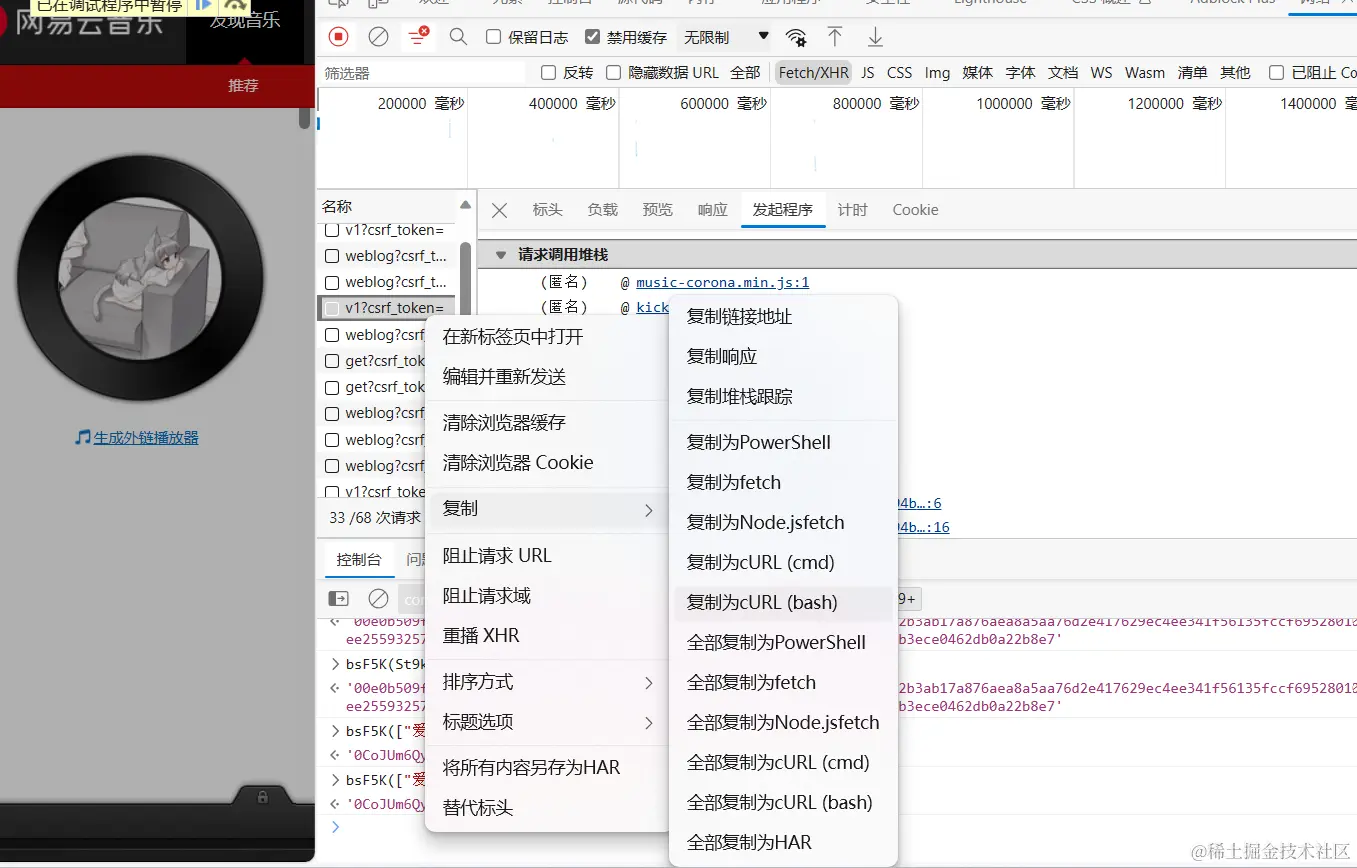
Task: Select the 控制台 drawer tab
Action: pos(359,560)
